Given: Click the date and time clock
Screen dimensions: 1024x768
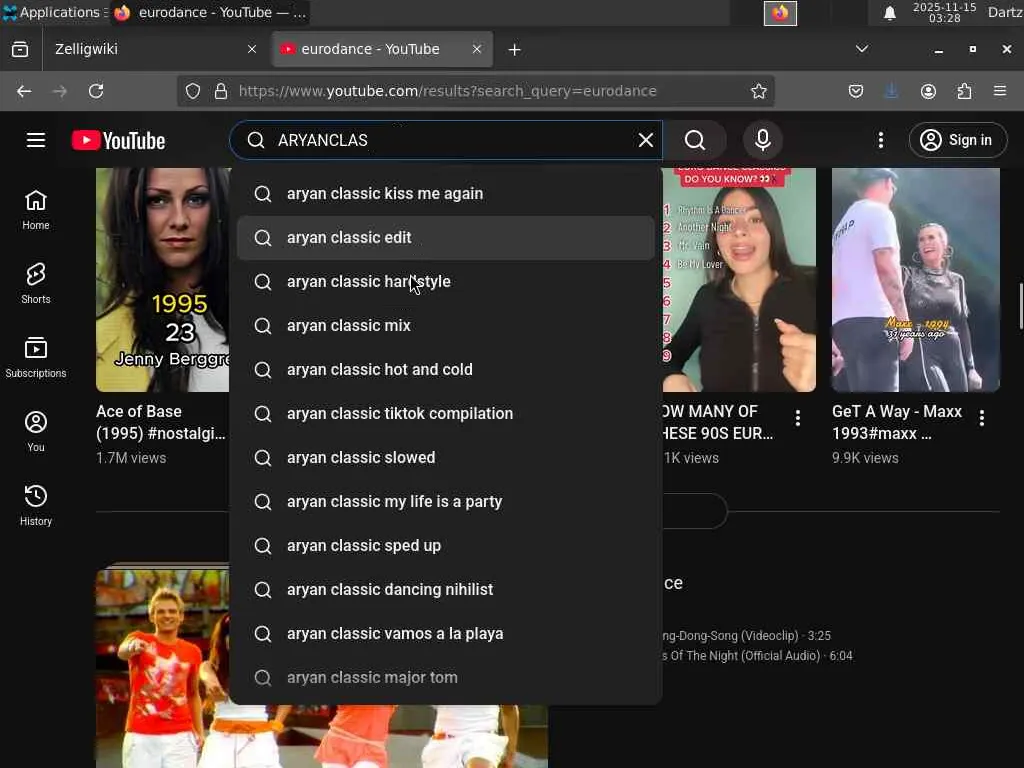Looking at the screenshot, I should pyautogui.click(x=944, y=12).
